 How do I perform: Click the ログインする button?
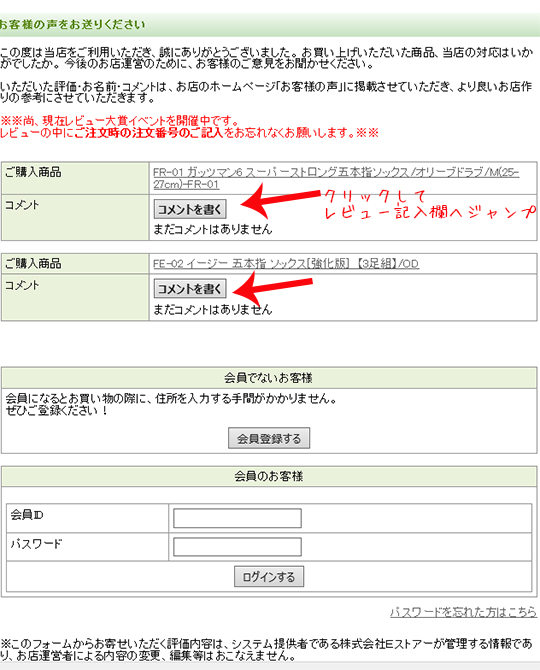tap(269, 577)
